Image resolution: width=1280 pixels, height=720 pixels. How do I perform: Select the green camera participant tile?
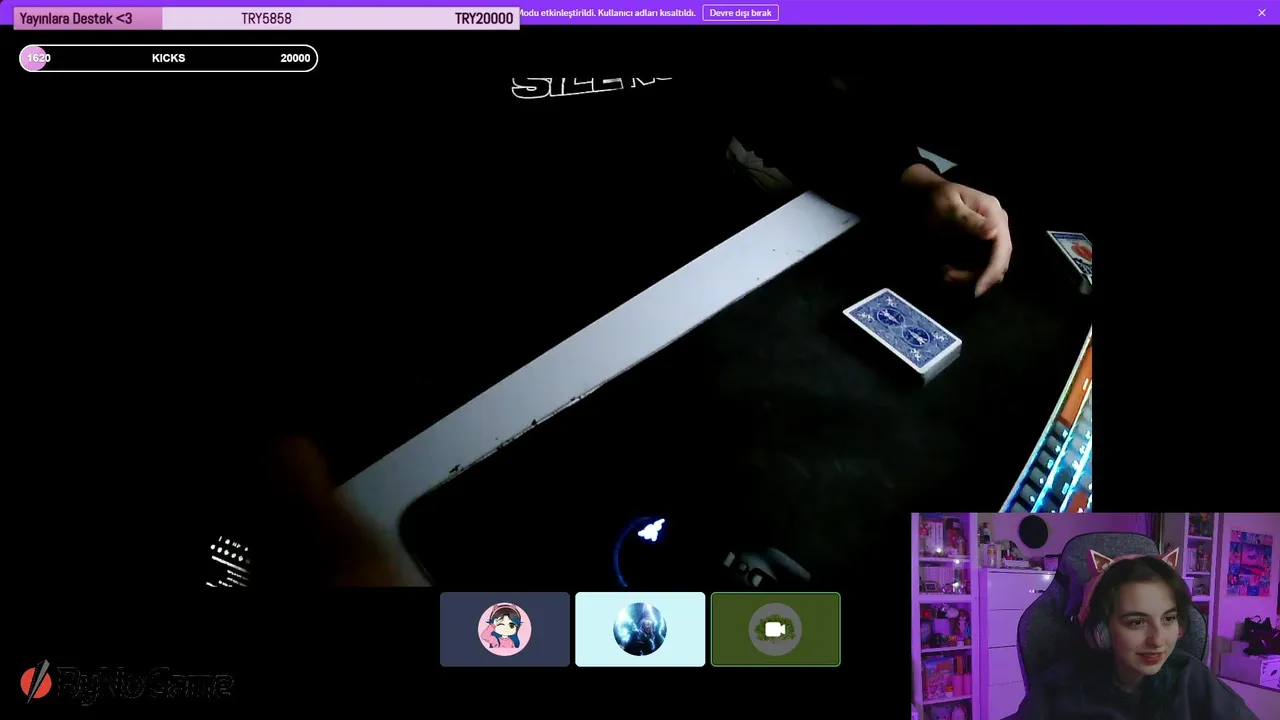click(775, 629)
